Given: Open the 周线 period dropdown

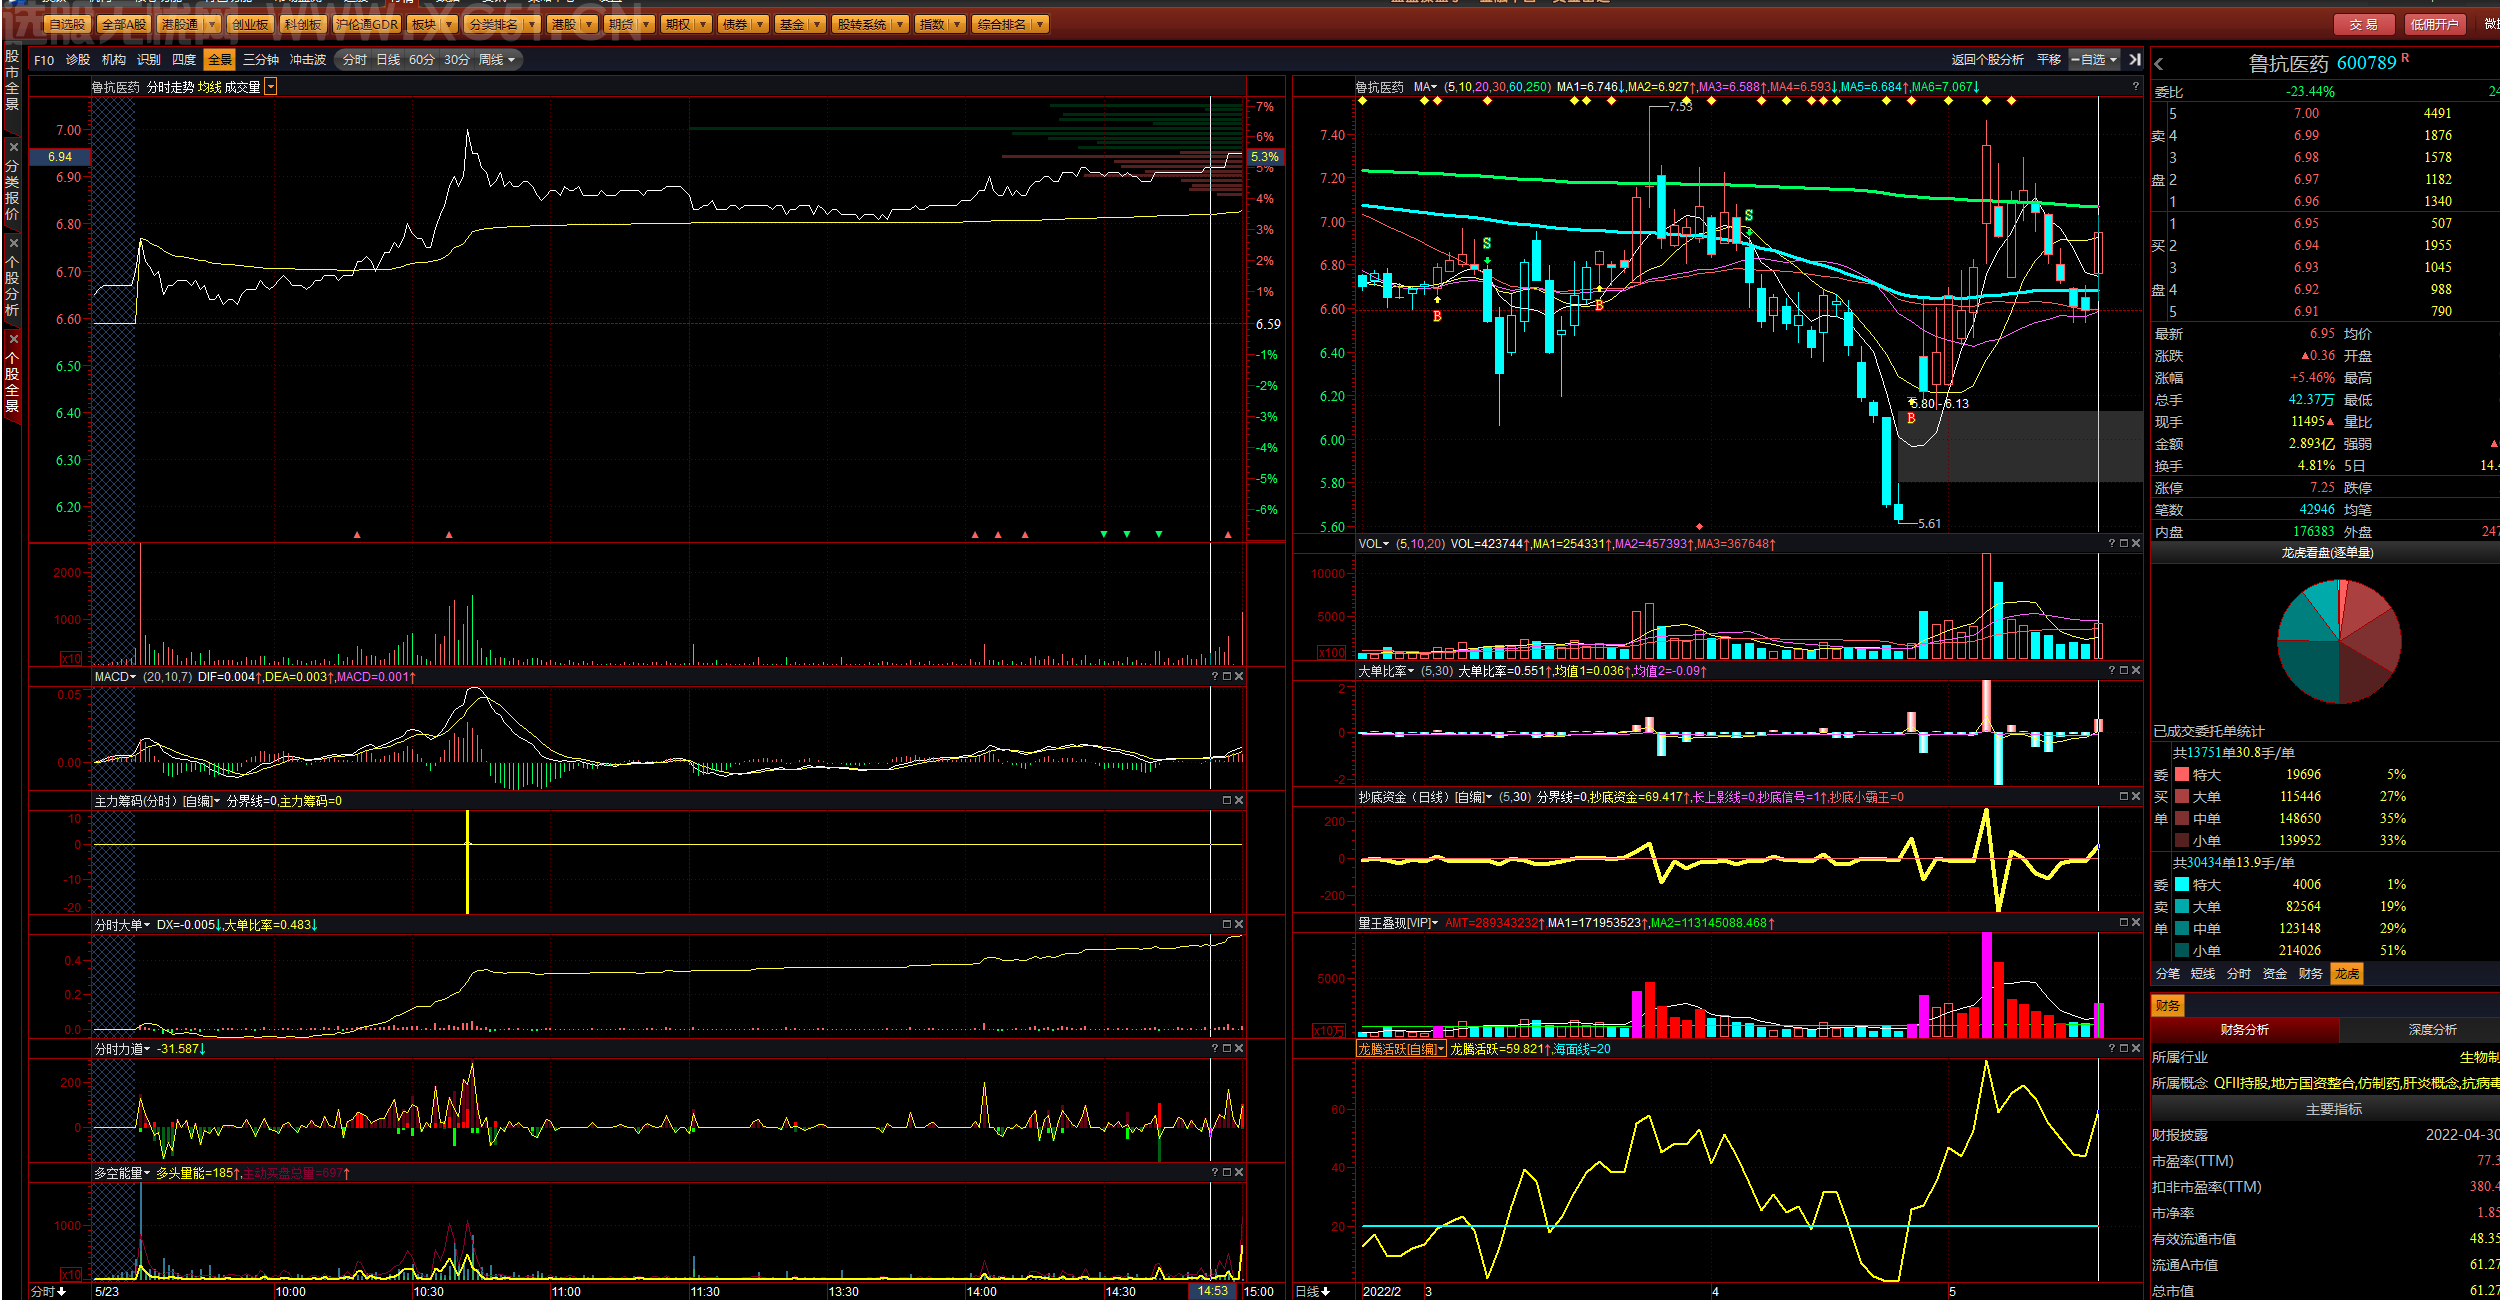Looking at the screenshot, I should (497, 60).
